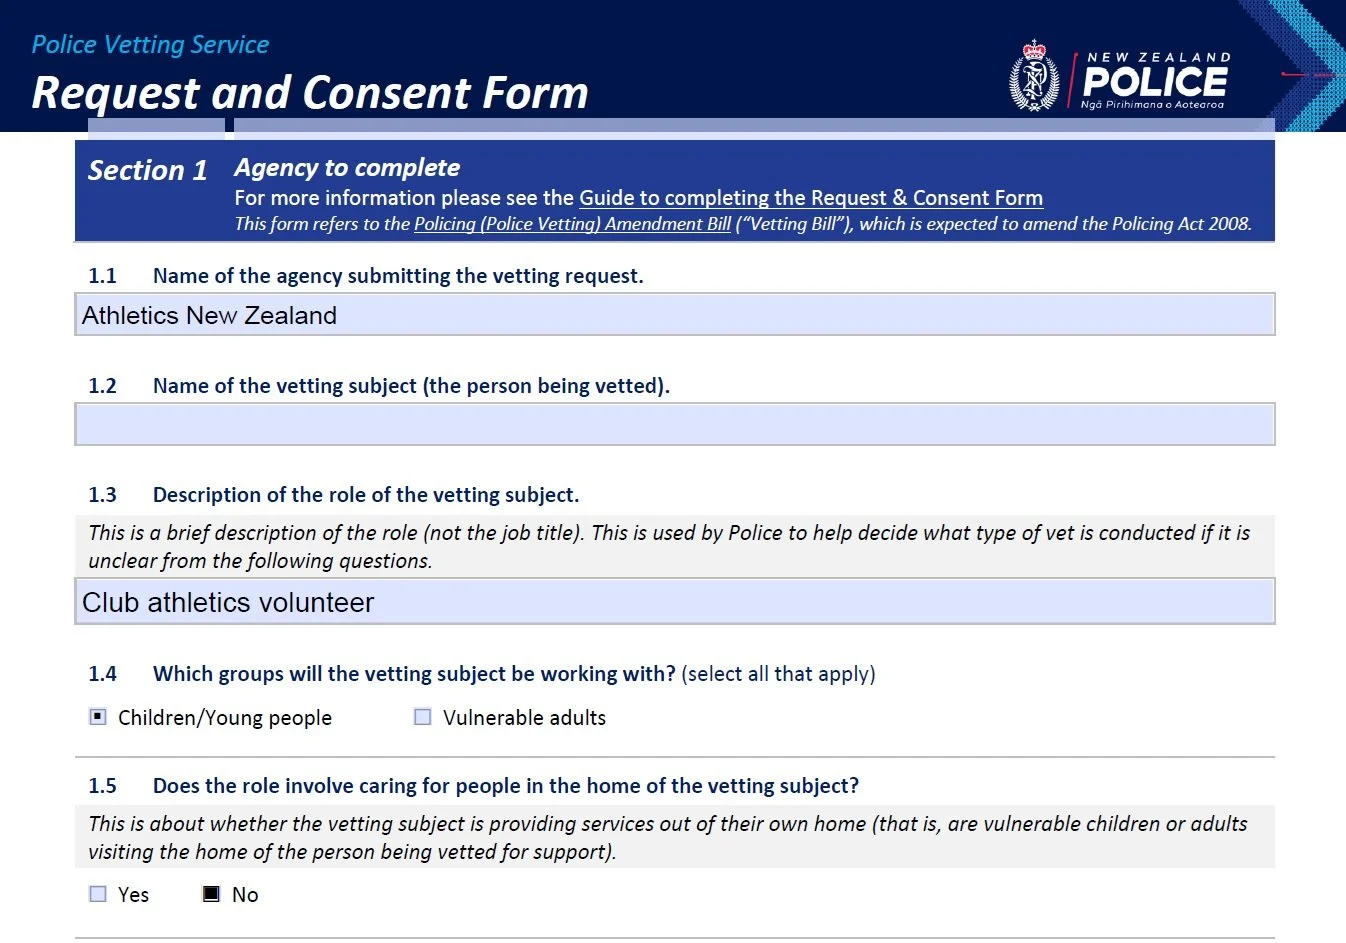Open the Policing (Police Vetting) Amendment Bill link
The width and height of the screenshot is (1346, 943).
pyautogui.click(x=572, y=224)
